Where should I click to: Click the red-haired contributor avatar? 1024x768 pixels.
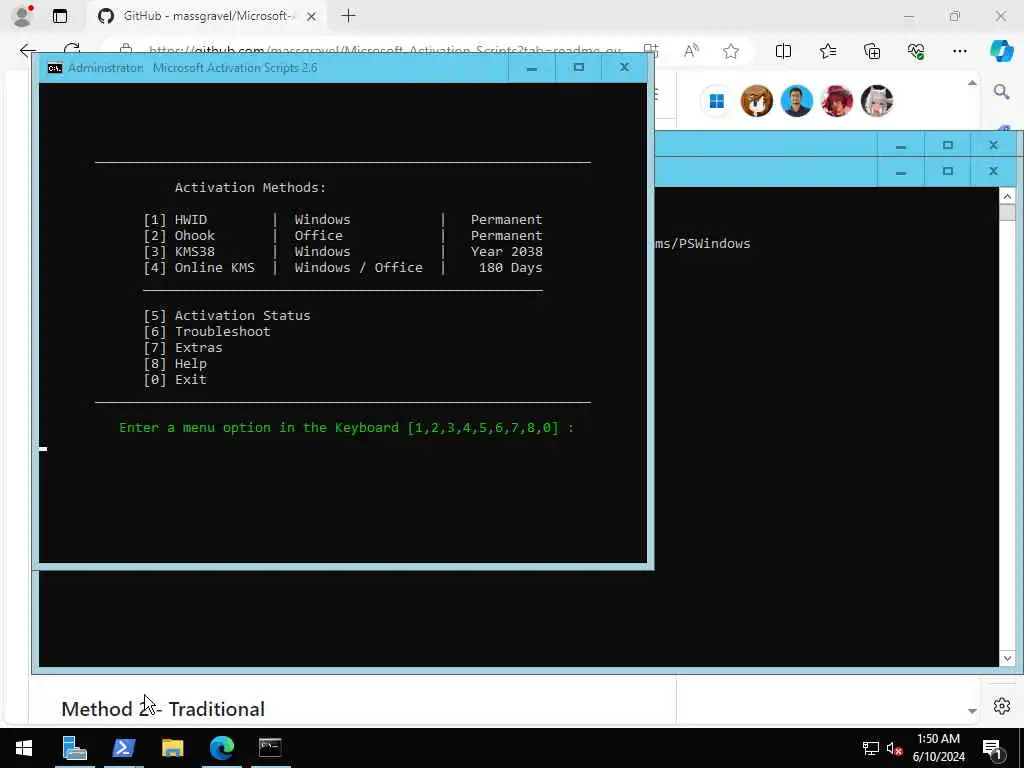(x=836, y=101)
